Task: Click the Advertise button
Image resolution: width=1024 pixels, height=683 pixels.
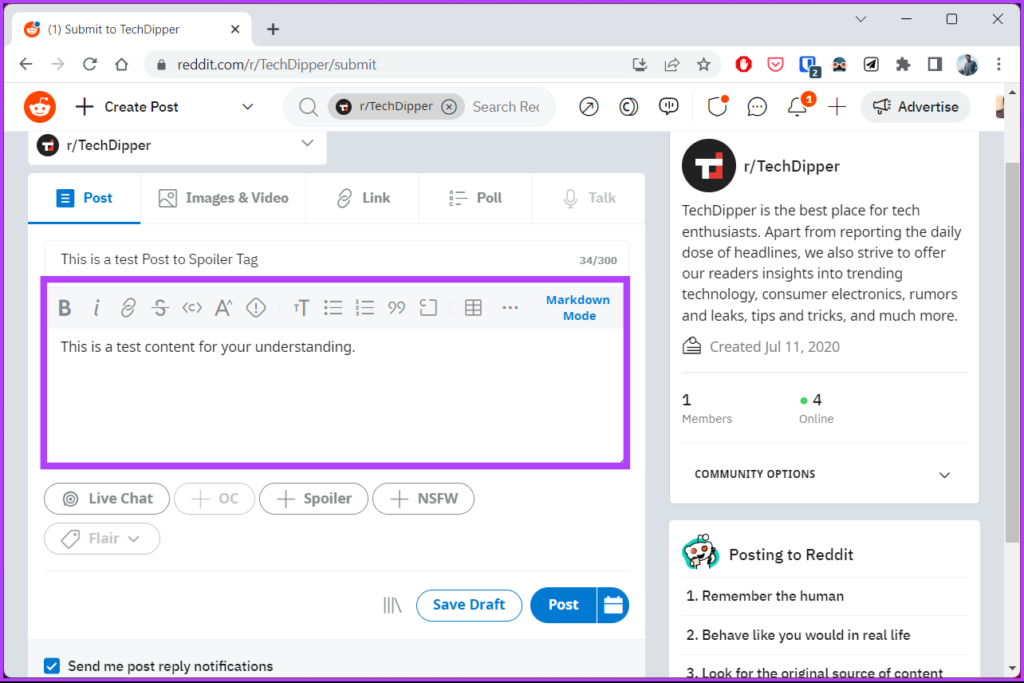Action: pyautogui.click(x=916, y=106)
